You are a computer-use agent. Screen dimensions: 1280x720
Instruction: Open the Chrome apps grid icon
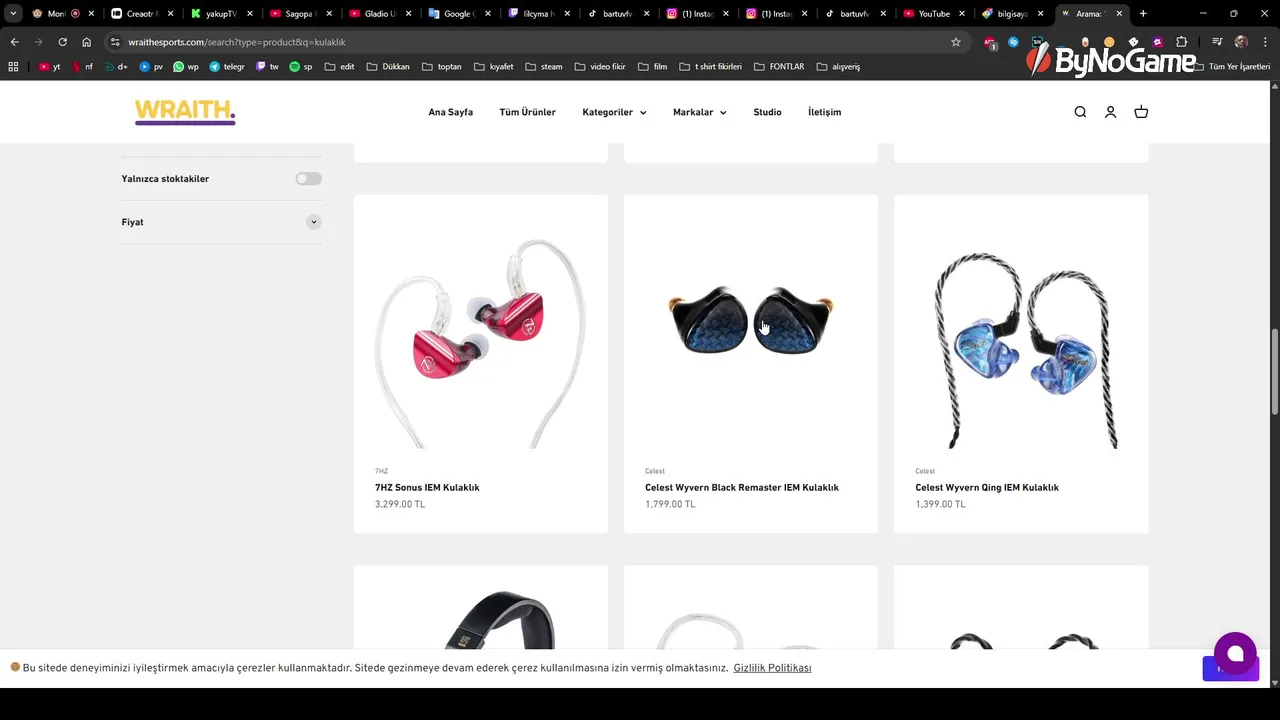click(x=13, y=67)
